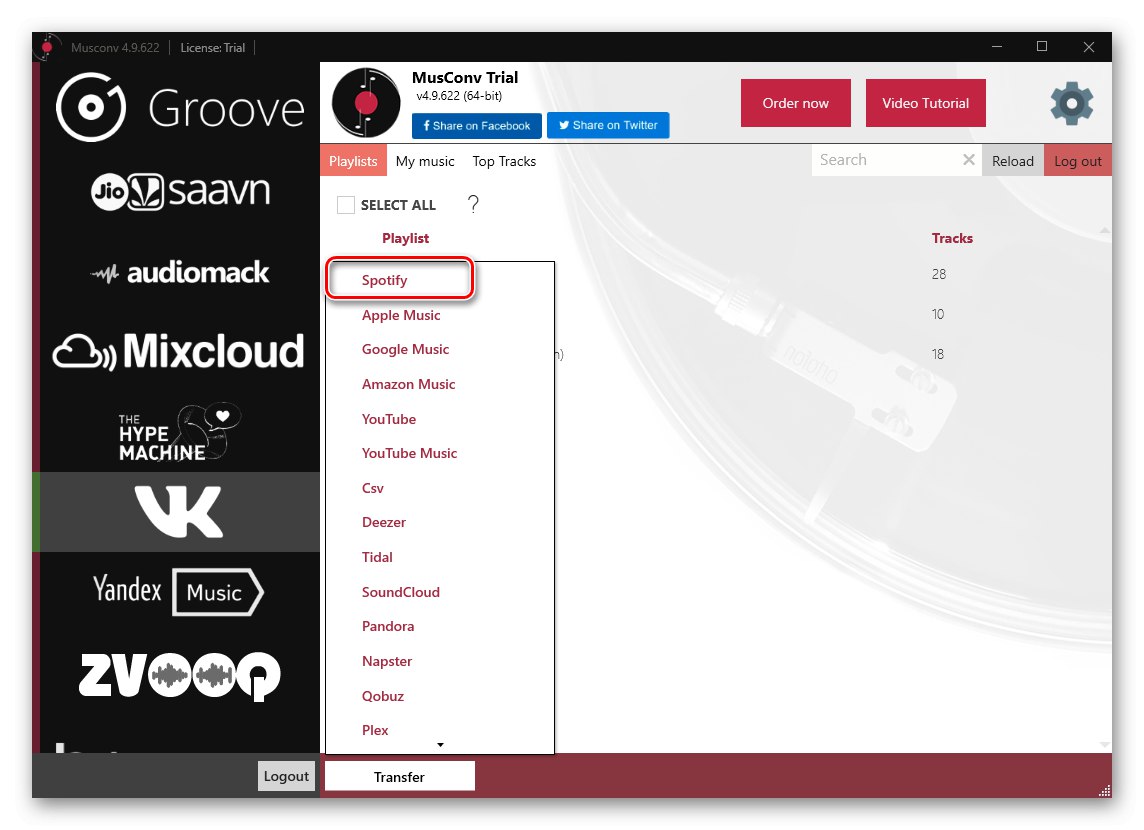Select the JioSaavn service logo
The height and width of the screenshot is (830, 1144).
click(180, 191)
